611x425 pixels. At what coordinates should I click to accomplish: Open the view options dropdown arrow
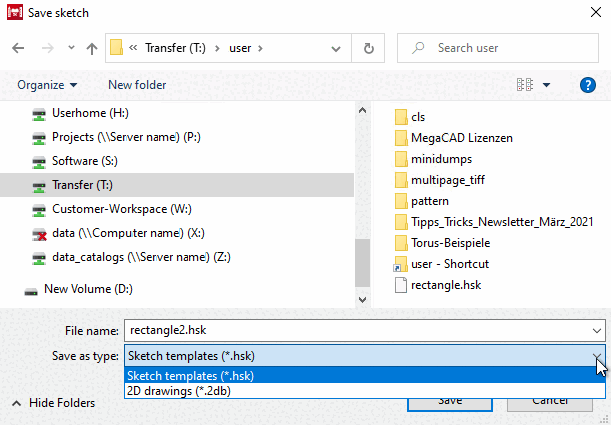coord(546,85)
